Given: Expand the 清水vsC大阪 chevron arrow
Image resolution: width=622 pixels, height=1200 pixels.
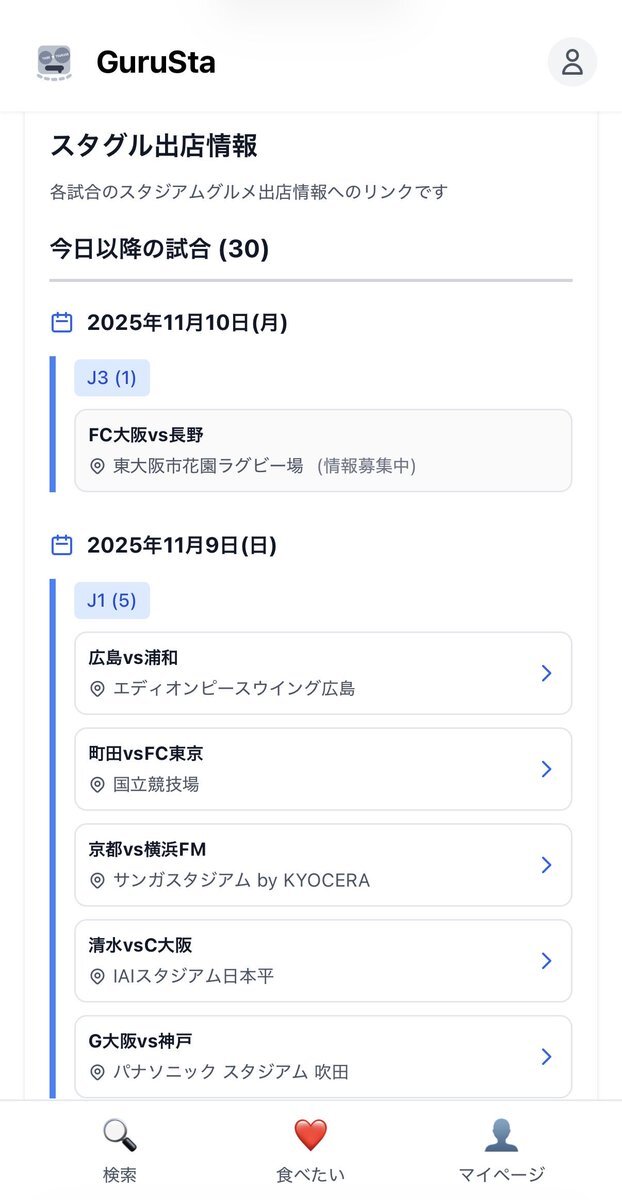Looking at the screenshot, I should pos(546,961).
